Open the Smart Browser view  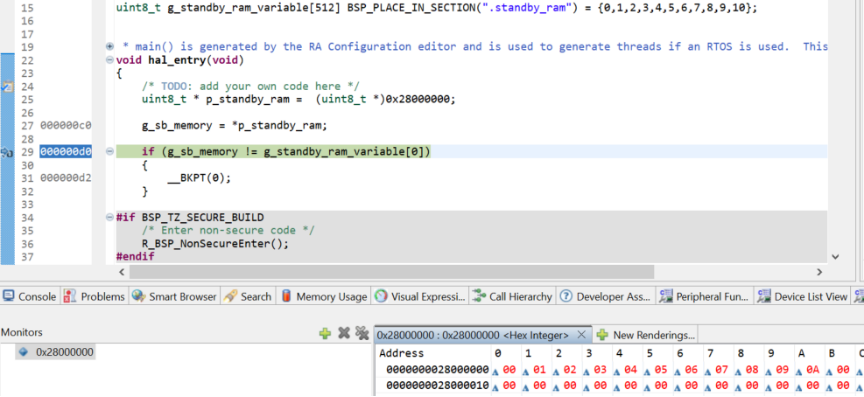click(175, 297)
